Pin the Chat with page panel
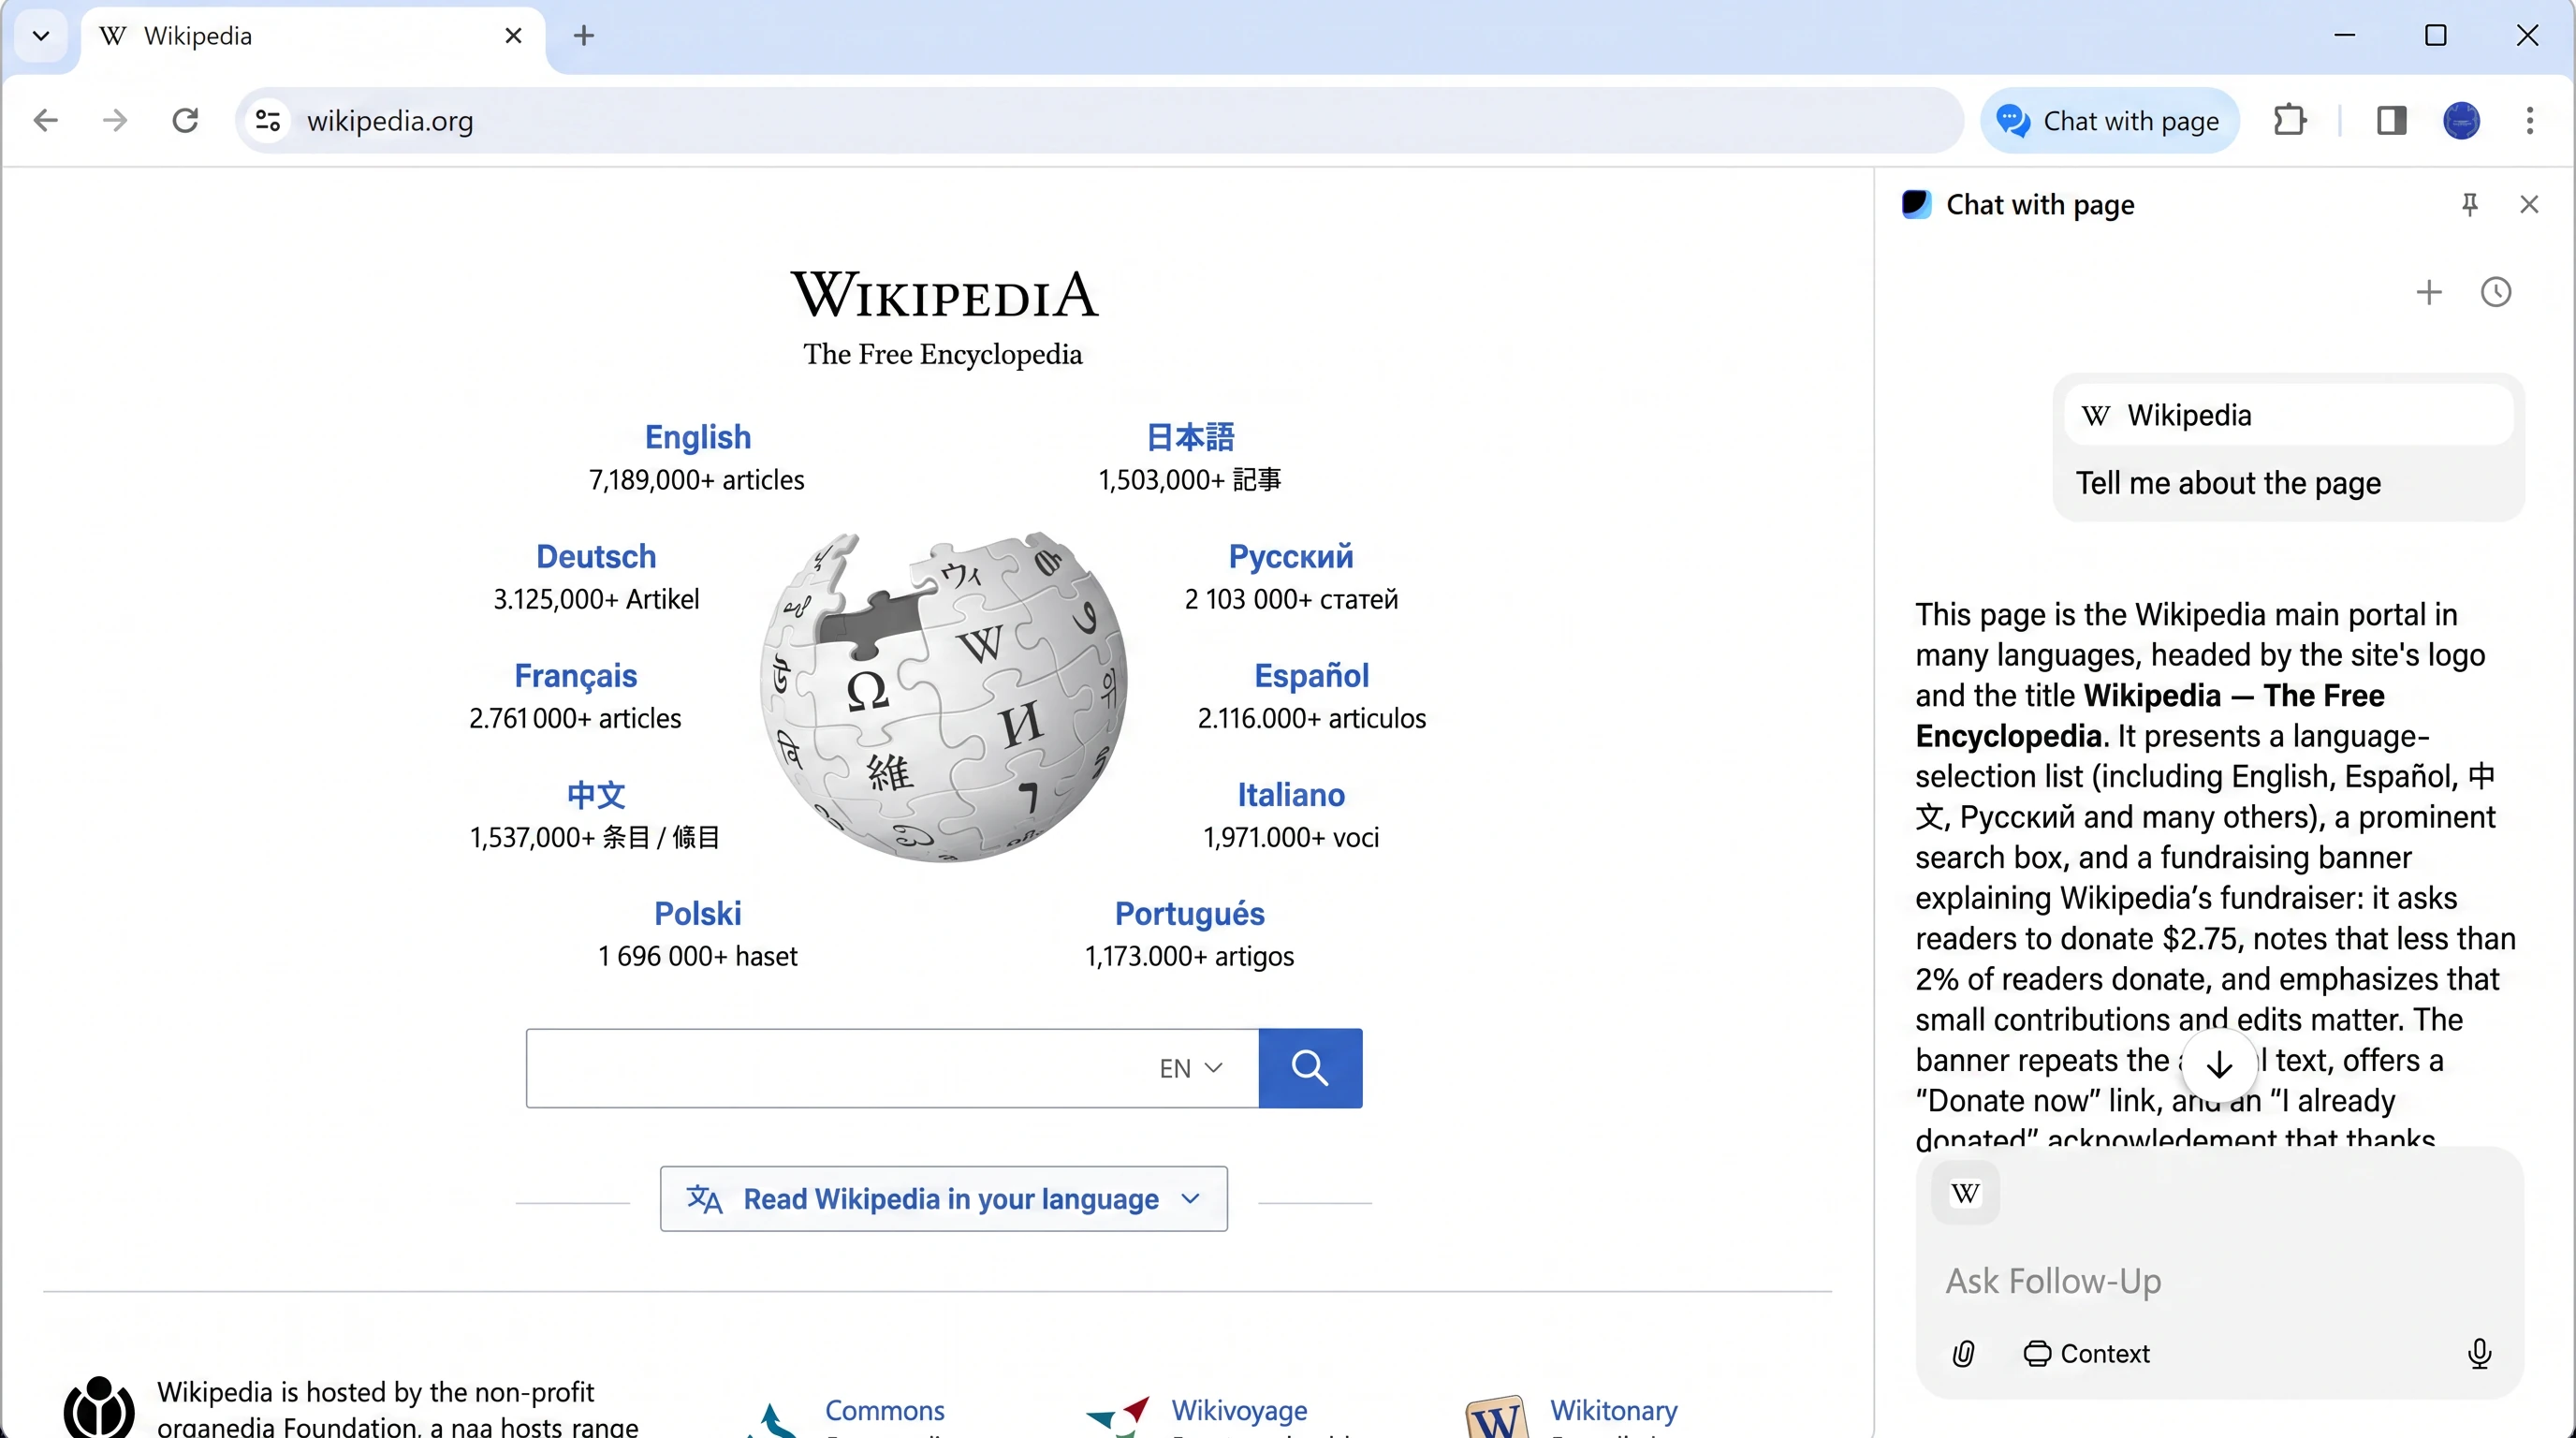This screenshot has height=1438, width=2576. coord(2469,205)
